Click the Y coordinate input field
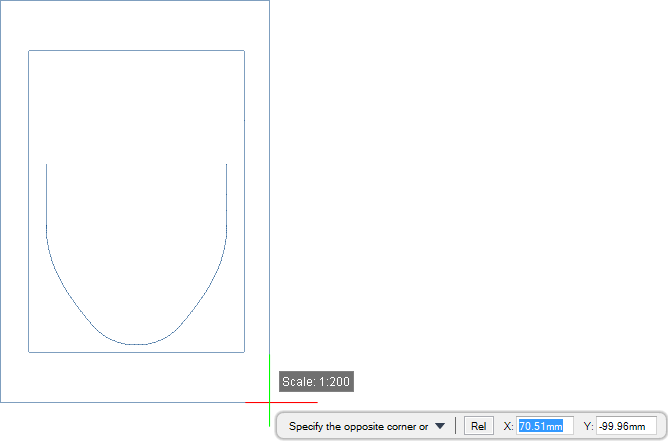 (x=626, y=426)
